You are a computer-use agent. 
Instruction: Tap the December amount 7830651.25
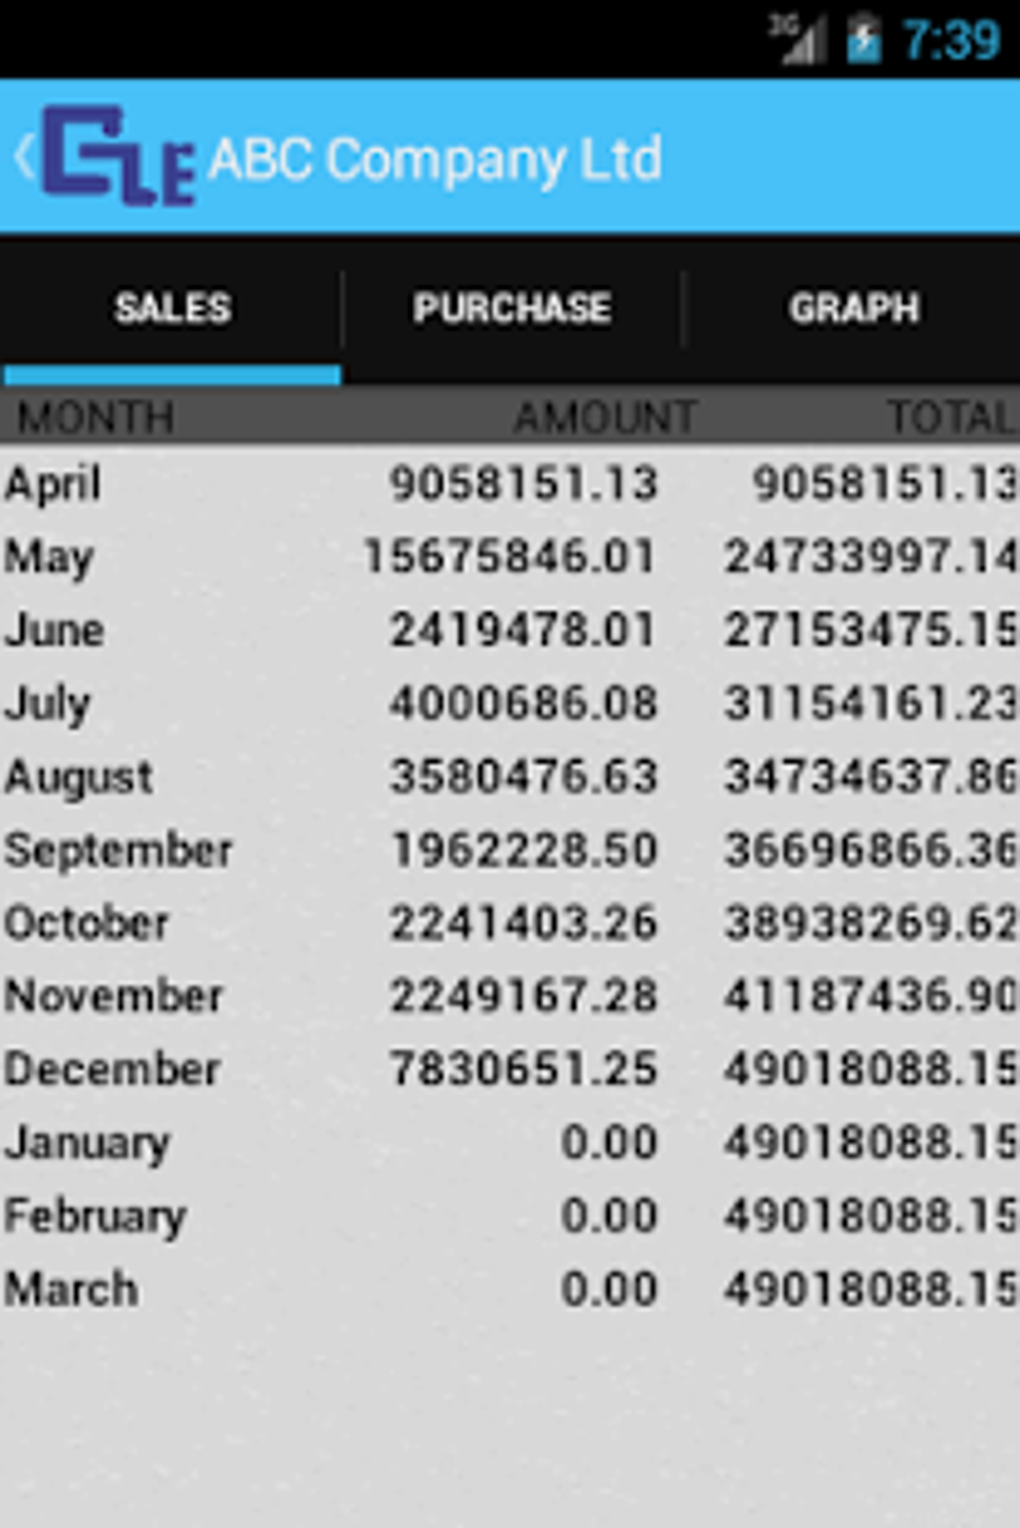(x=523, y=1069)
